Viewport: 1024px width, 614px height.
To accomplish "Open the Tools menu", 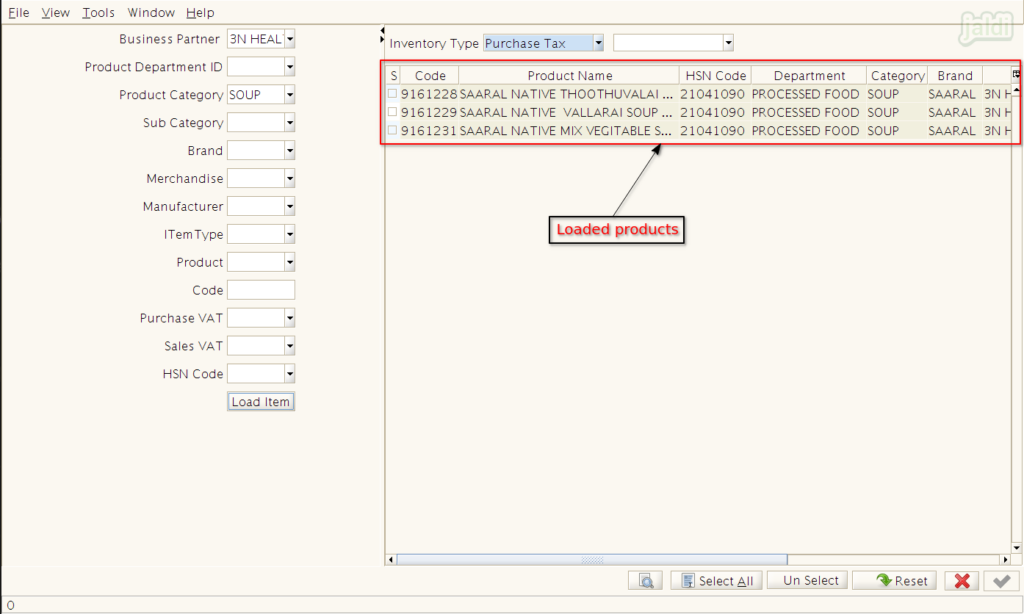I will point(98,12).
